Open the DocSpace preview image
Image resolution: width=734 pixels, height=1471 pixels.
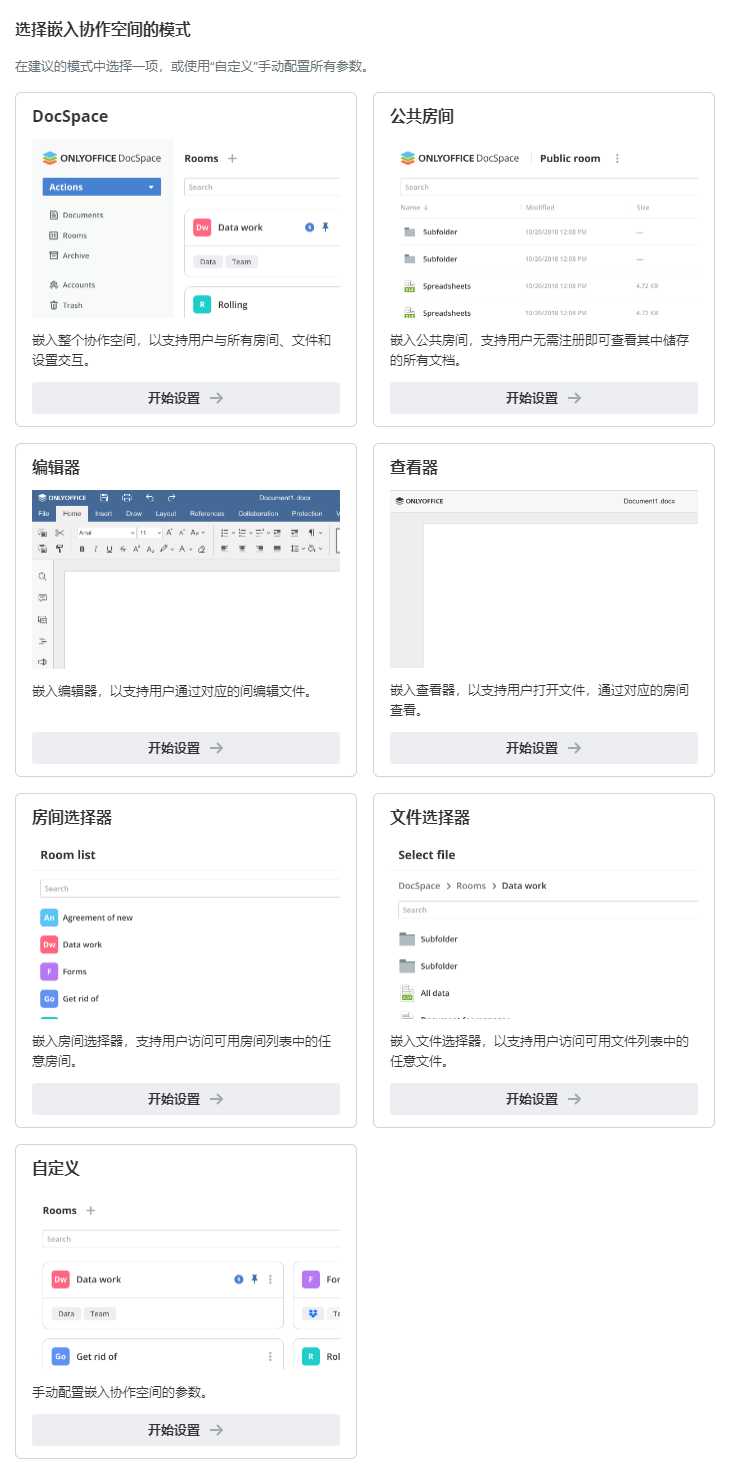pos(186,229)
